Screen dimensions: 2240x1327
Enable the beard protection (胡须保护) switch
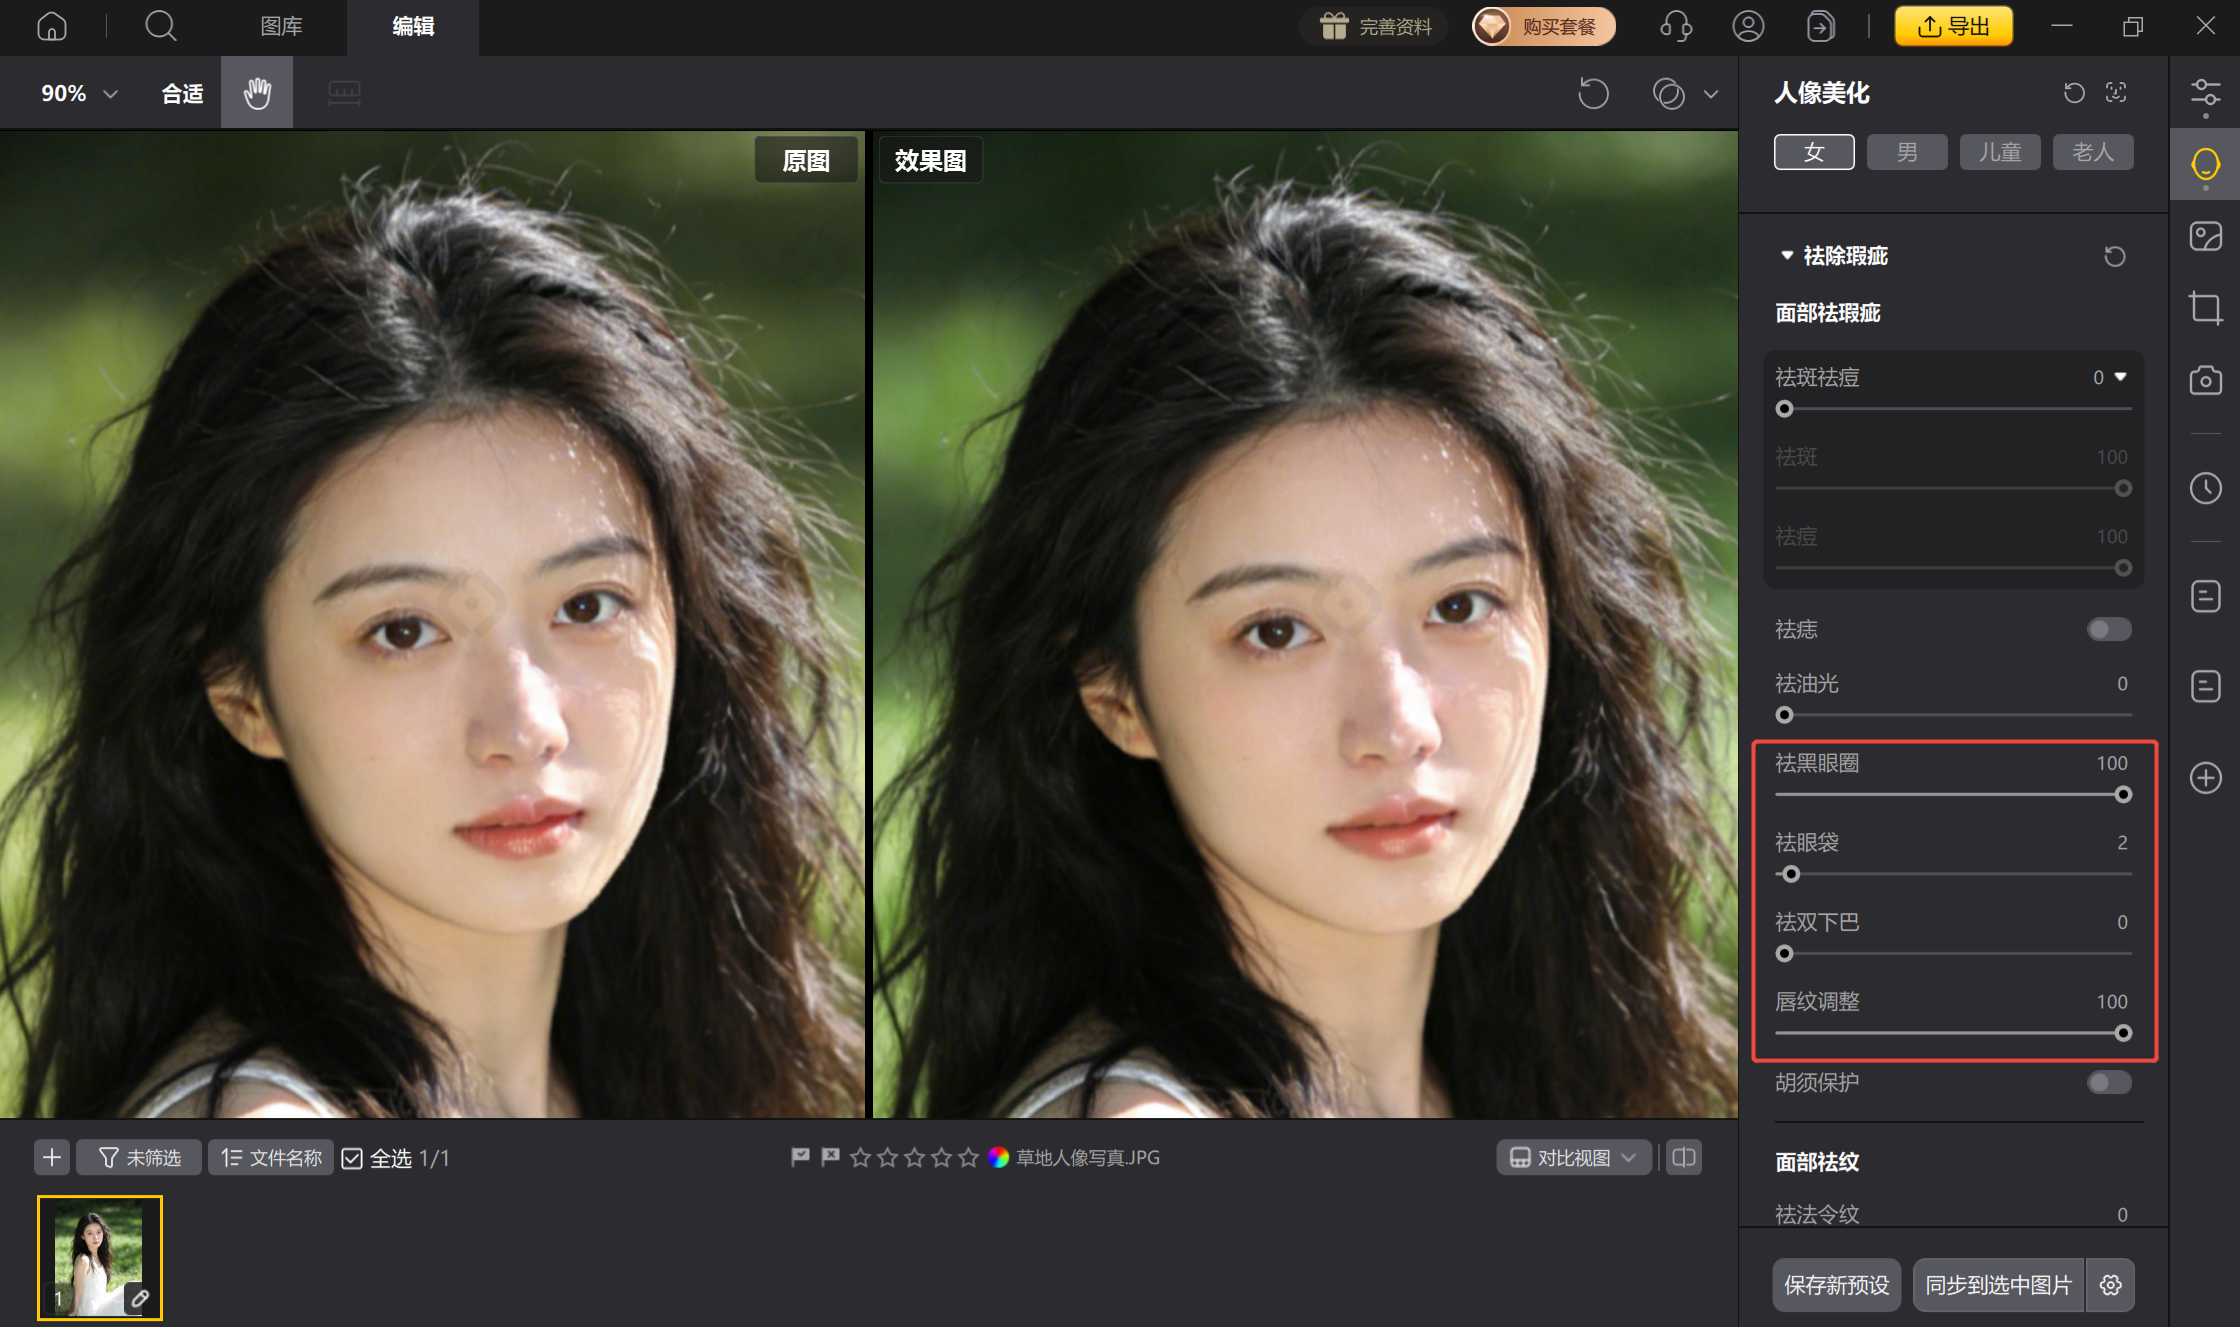tap(2109, 1082)
